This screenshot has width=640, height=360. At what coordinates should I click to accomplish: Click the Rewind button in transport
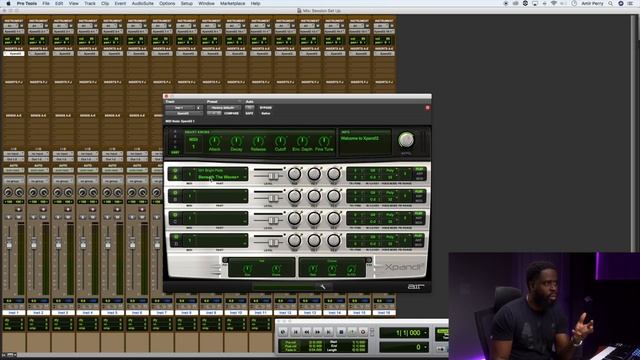click(x=307, y=332)
